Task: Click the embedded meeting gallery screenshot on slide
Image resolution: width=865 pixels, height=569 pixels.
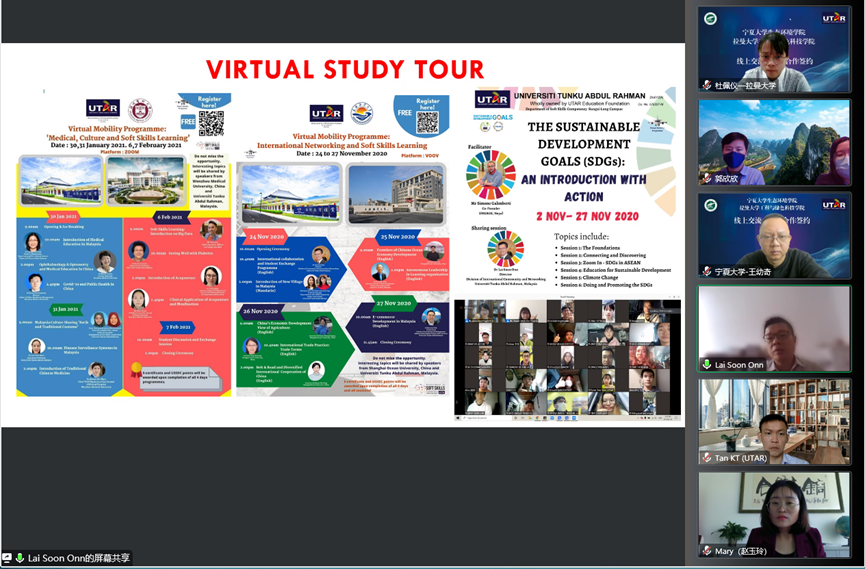Action: 567,359
